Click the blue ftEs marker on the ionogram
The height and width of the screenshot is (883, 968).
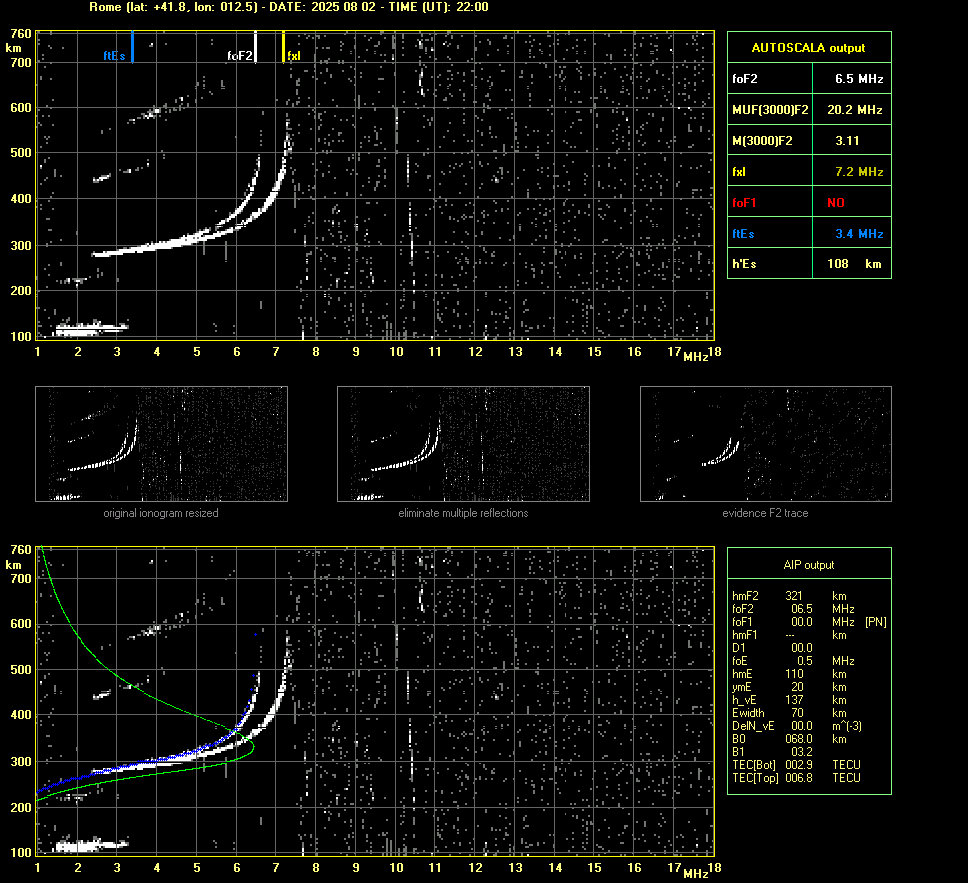point(132,46)
